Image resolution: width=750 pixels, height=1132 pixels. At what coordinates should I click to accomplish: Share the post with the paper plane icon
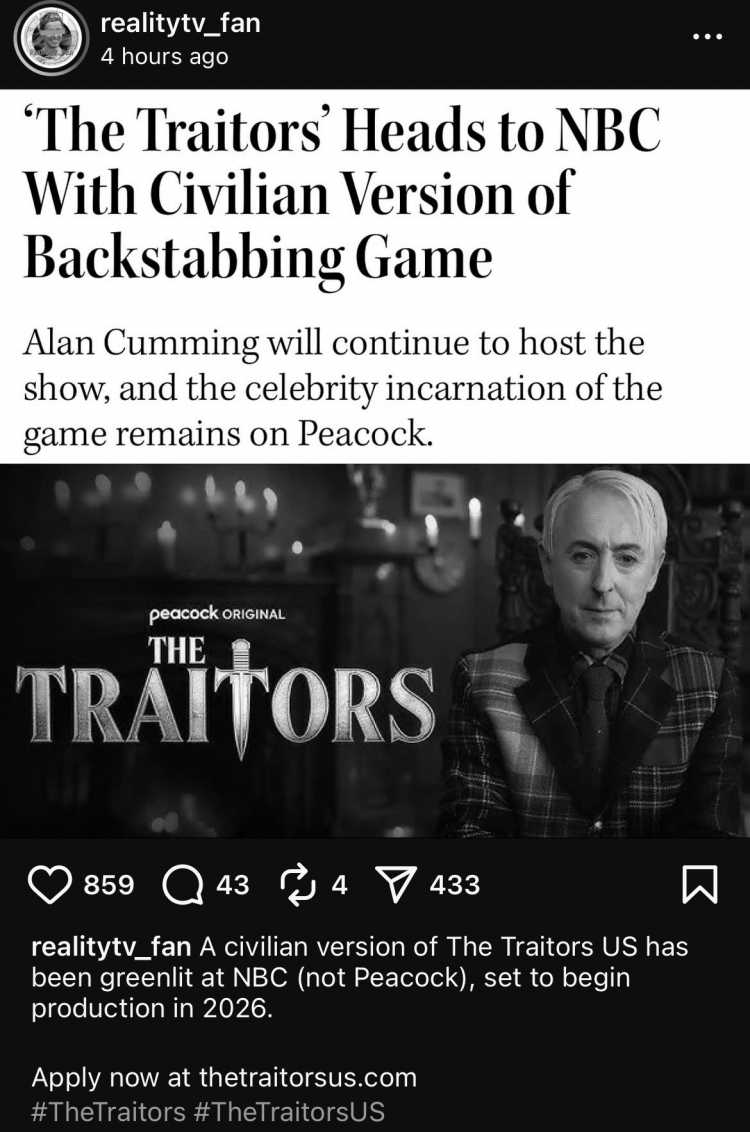pyautogui.click(x=396, y=885)
